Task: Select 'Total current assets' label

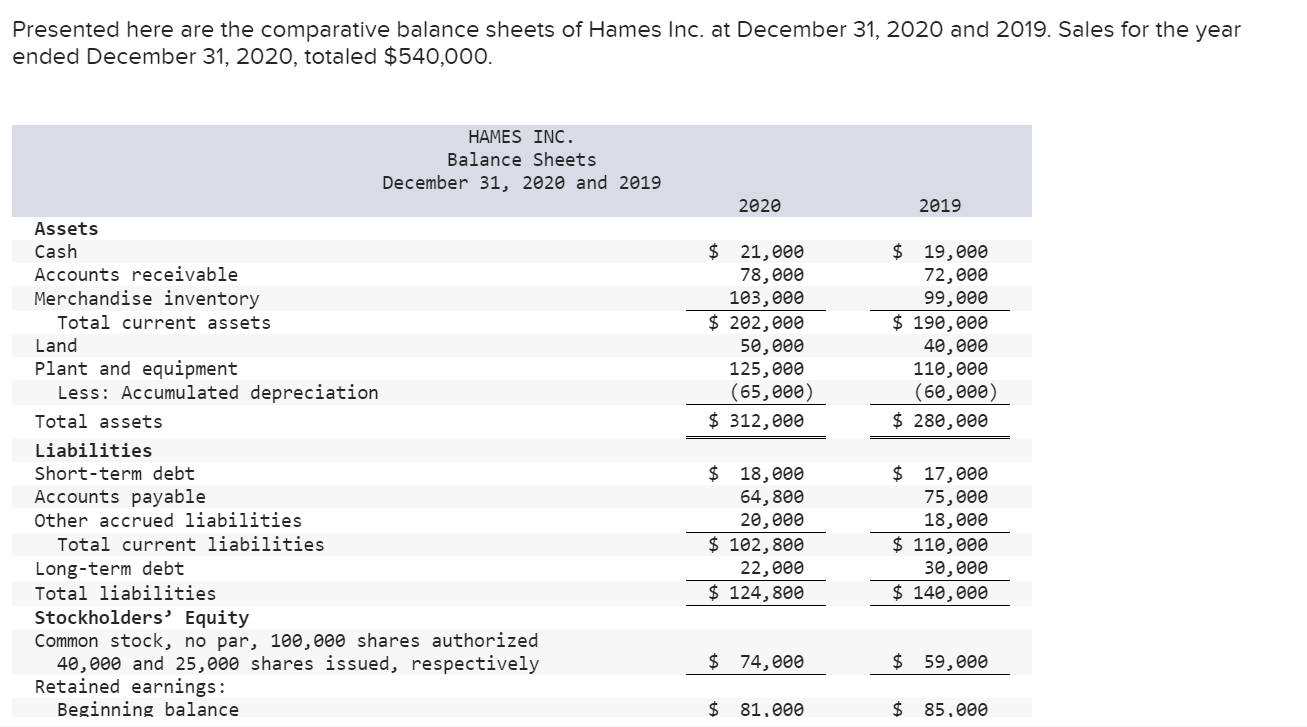Action: [164, 322]
